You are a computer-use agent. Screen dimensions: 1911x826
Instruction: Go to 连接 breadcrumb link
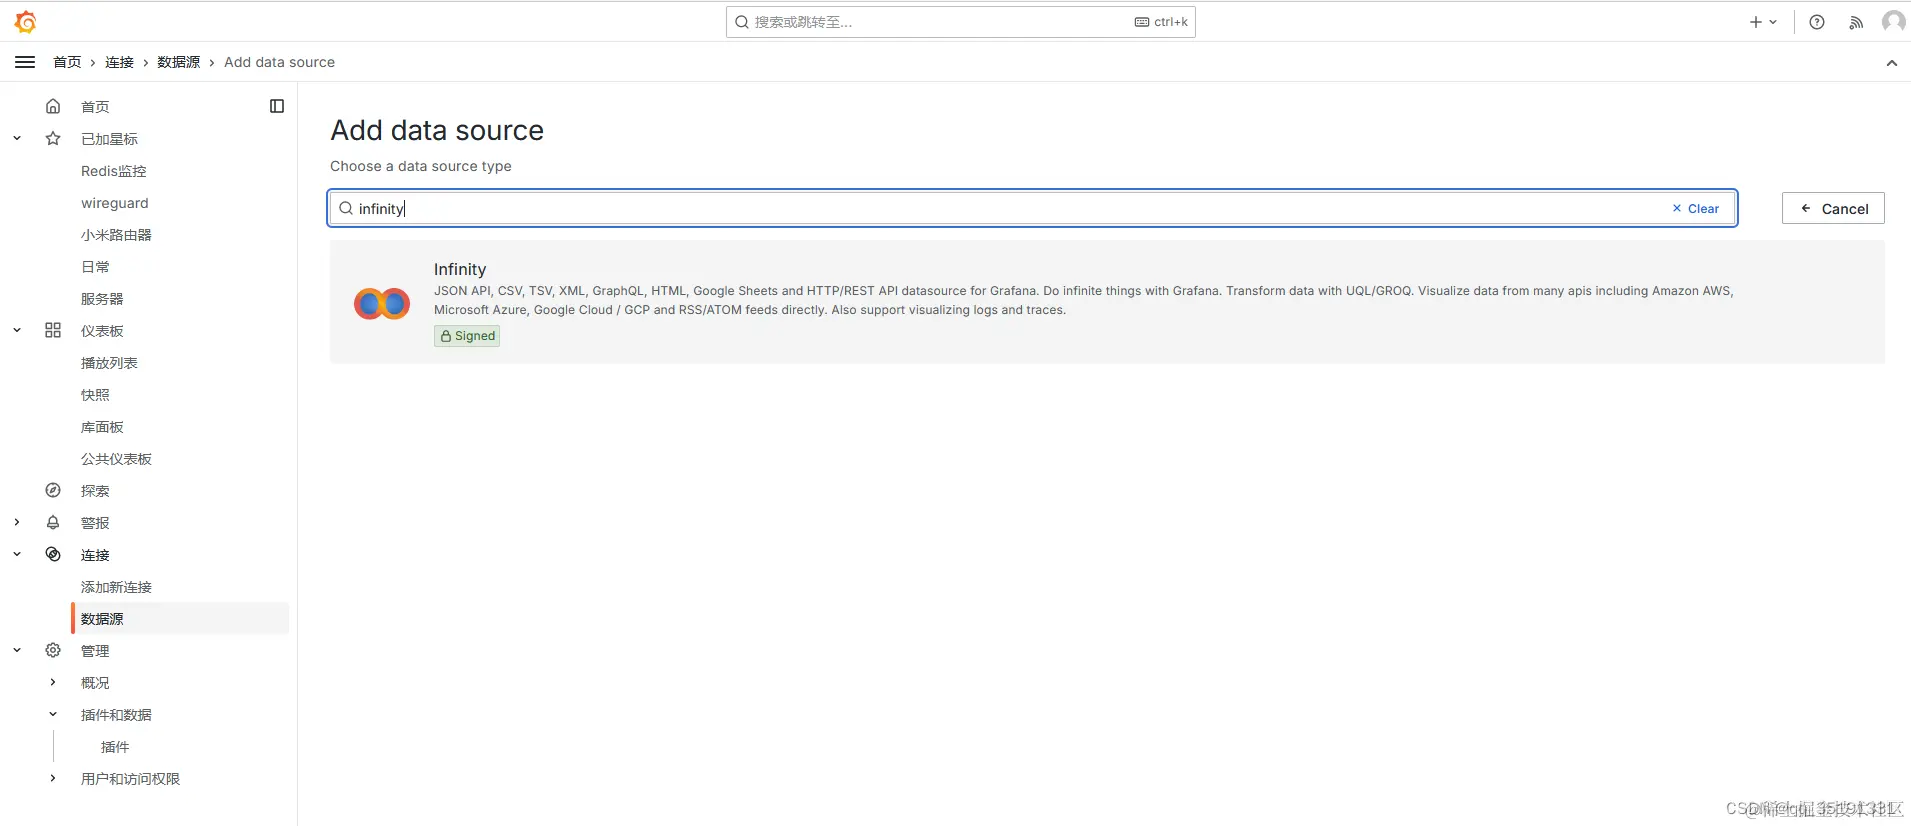(x=119, y=62)
